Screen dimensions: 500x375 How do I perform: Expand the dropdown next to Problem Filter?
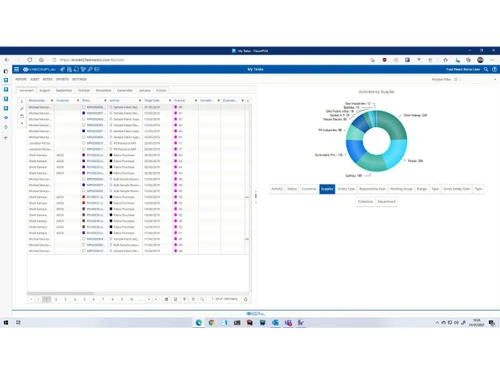tap(461, 79)
